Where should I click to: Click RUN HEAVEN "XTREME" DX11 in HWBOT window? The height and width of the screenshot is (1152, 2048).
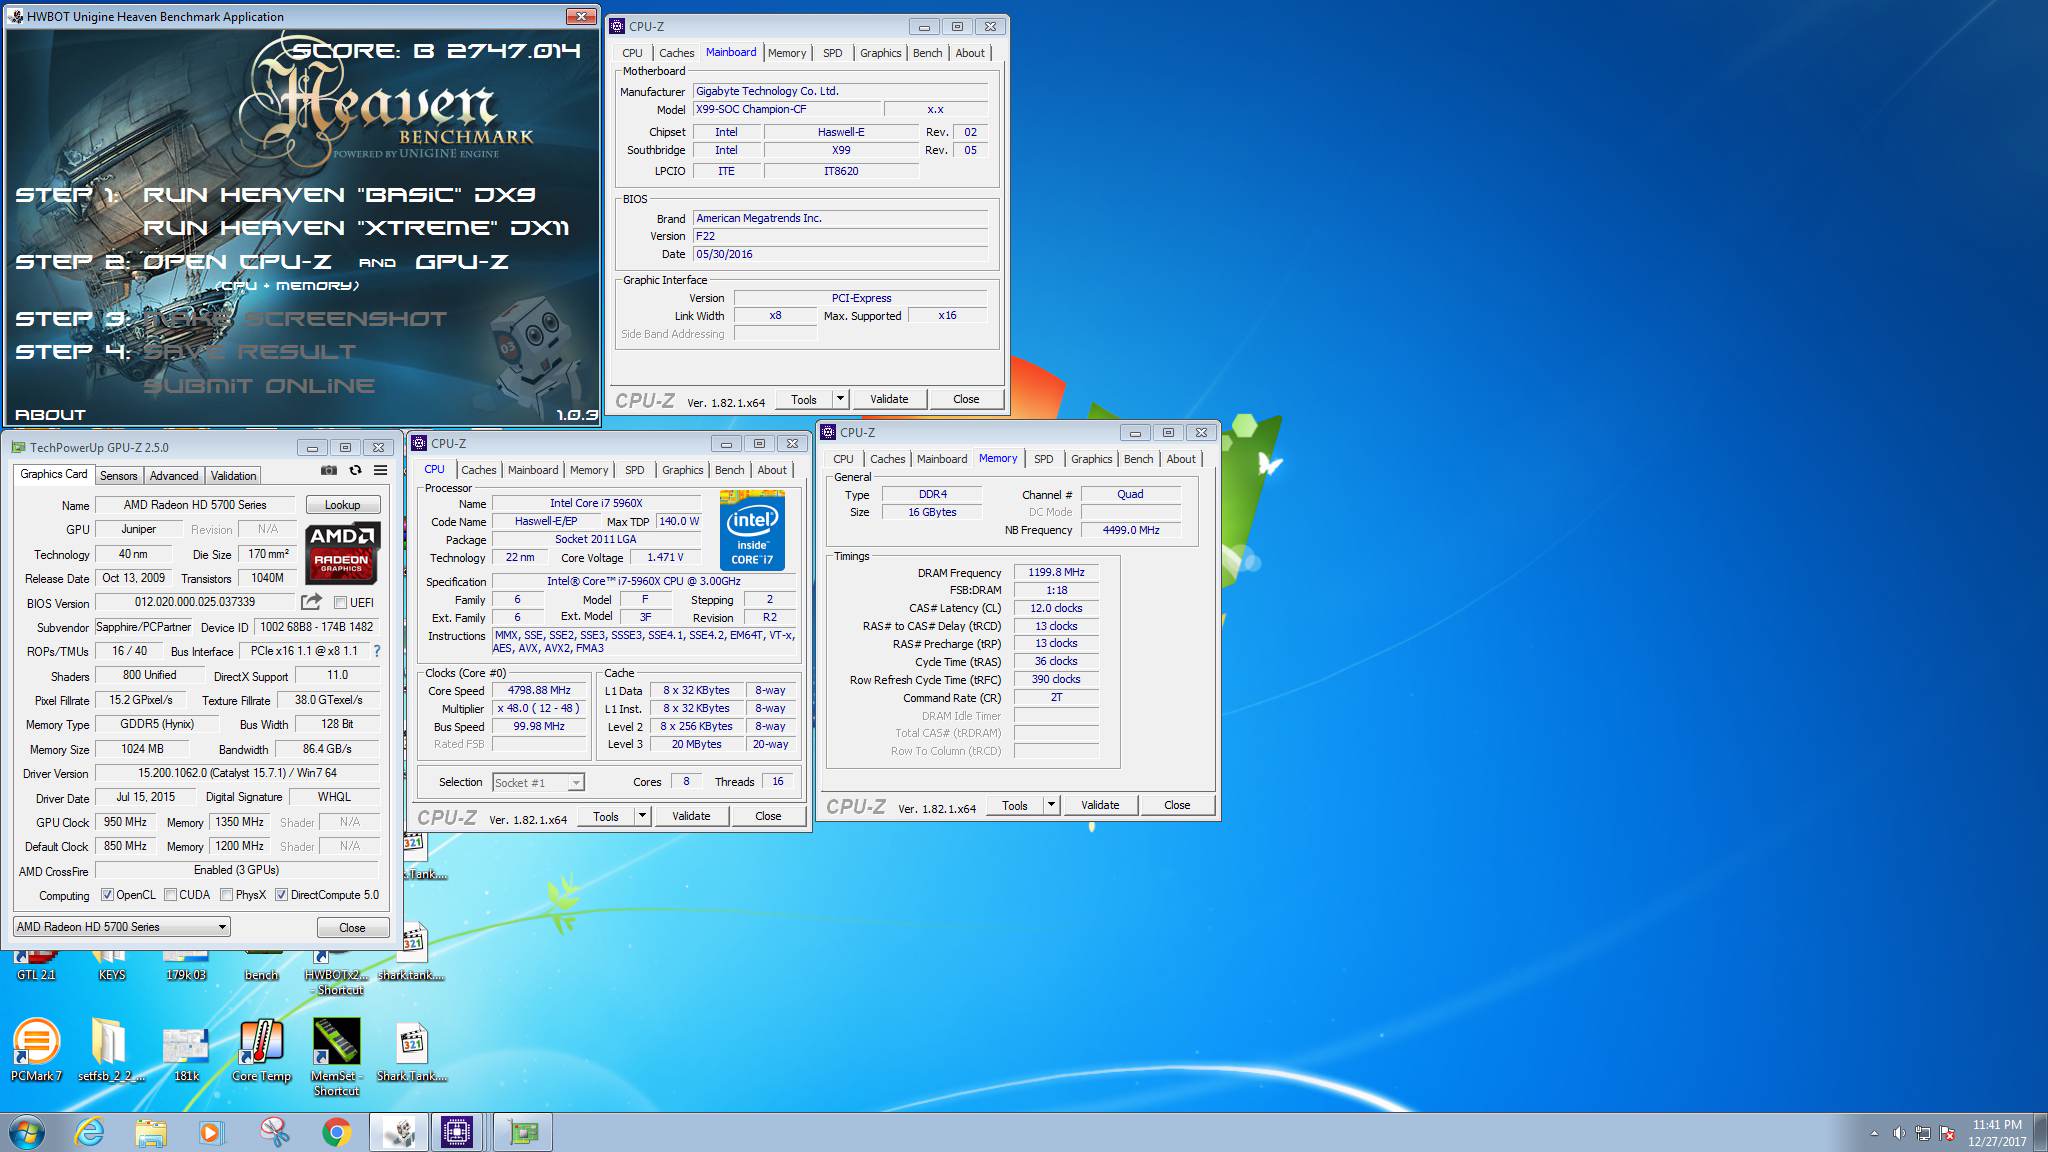356,227
